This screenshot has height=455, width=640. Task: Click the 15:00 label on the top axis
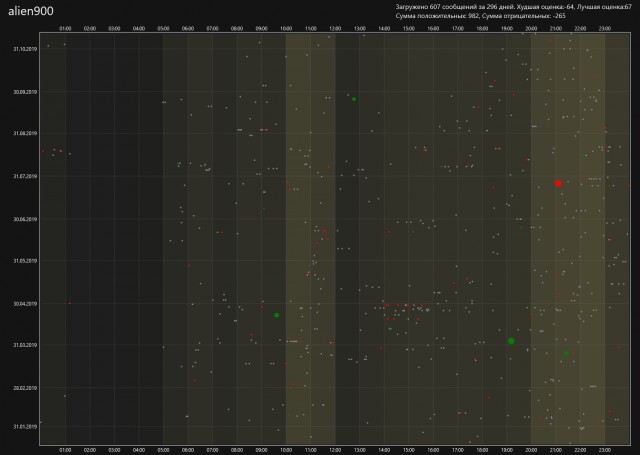pyautogui.click(x=409, y=29)
